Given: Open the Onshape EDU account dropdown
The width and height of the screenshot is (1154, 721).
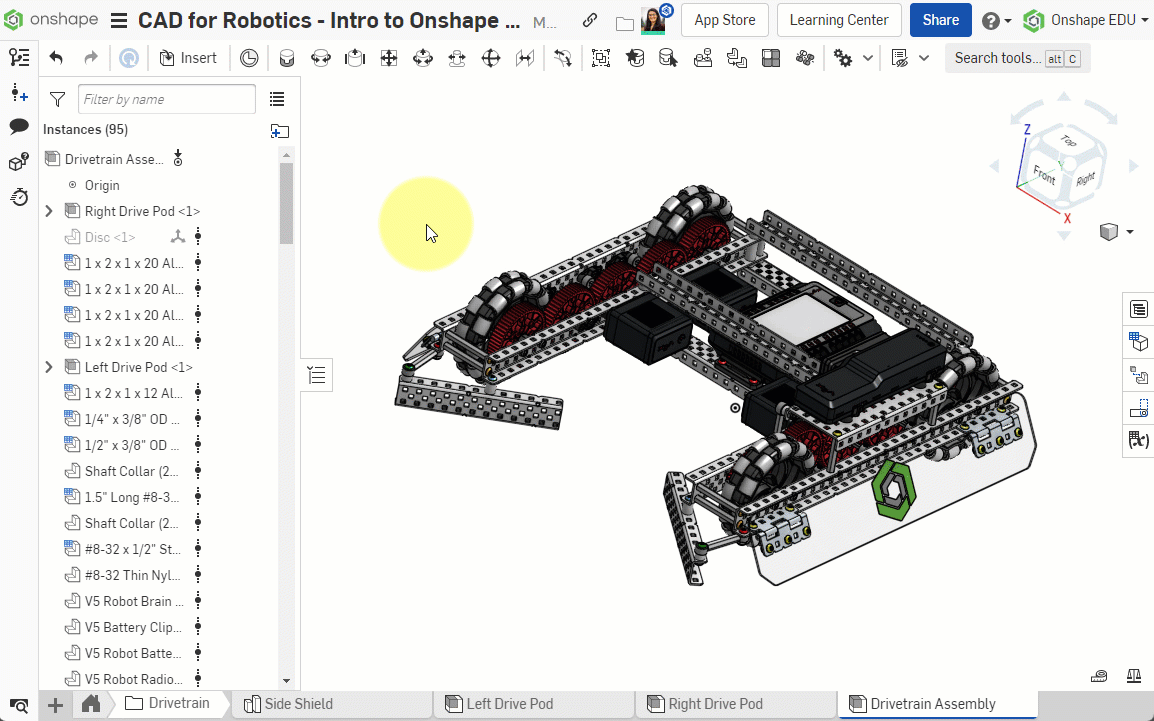Looking at the screenshot, I should (1086, 20).
